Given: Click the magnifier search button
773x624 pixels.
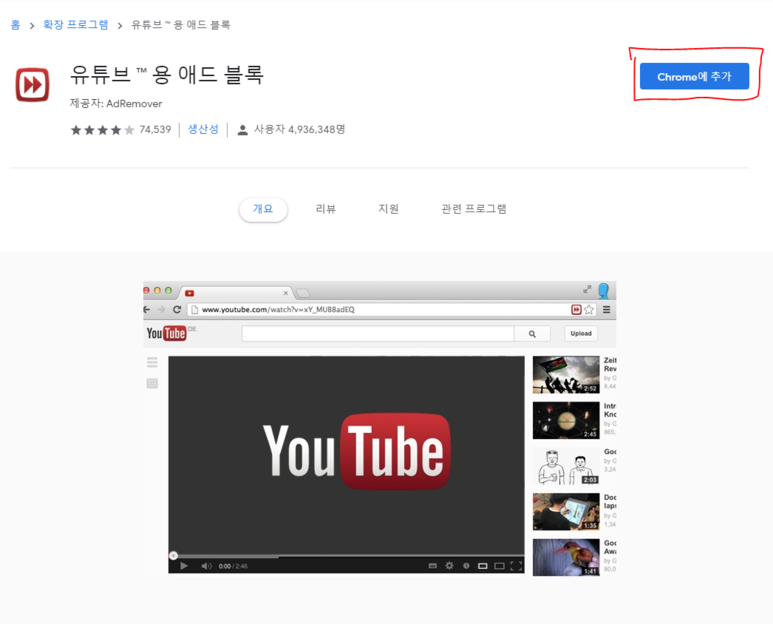Looking at the screenshot, I should [532, 334].
